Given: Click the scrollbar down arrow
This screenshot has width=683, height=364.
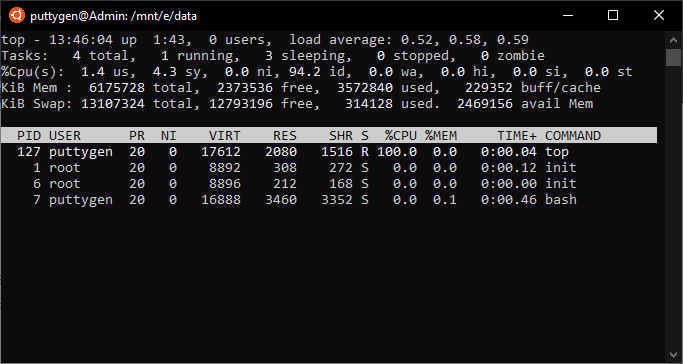Looking at the screenshot, I should 673,354.
